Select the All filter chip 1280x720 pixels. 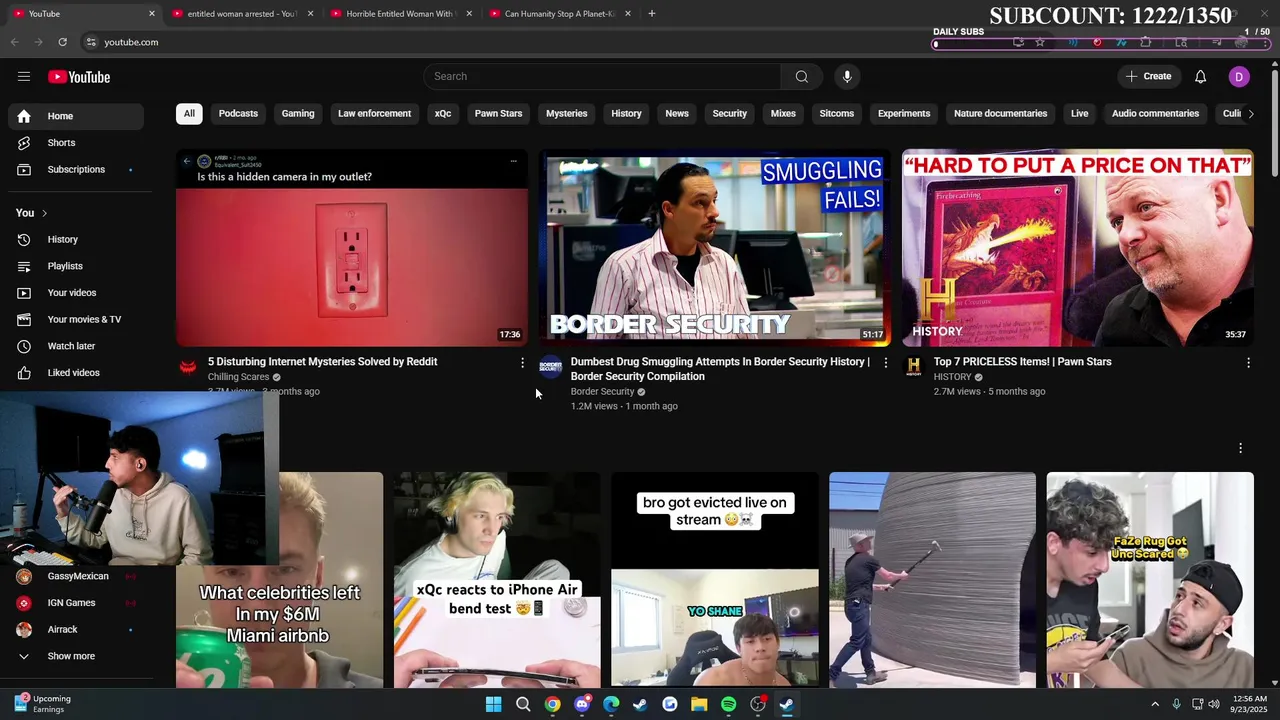189,114
